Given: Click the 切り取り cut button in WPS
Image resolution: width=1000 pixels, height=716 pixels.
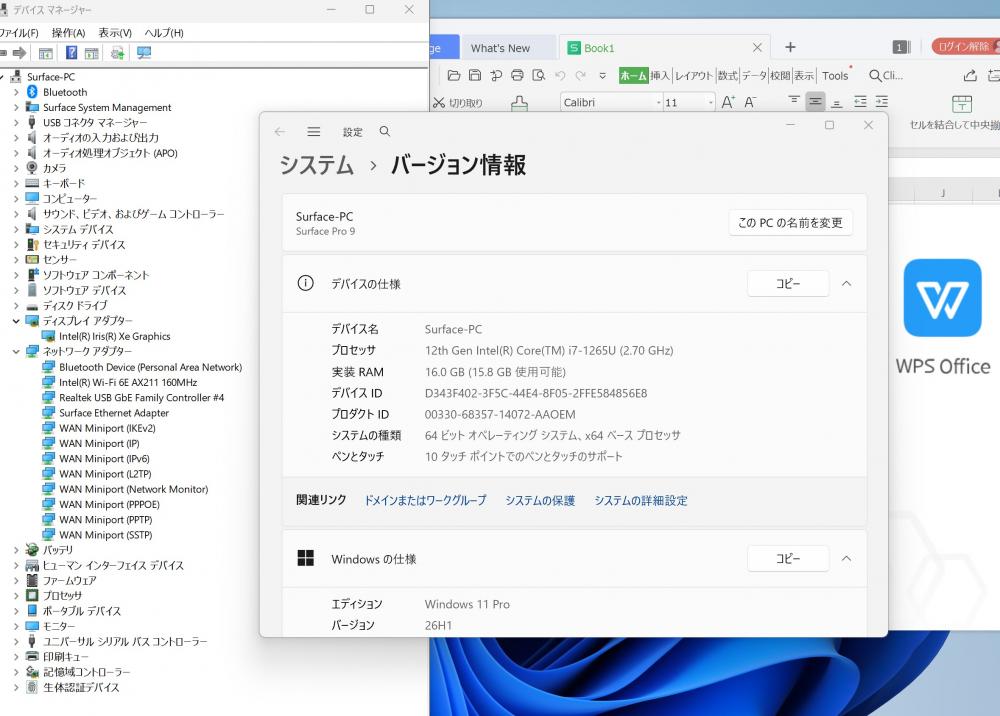Looking at the screenshot, I should tap(458, 103).
